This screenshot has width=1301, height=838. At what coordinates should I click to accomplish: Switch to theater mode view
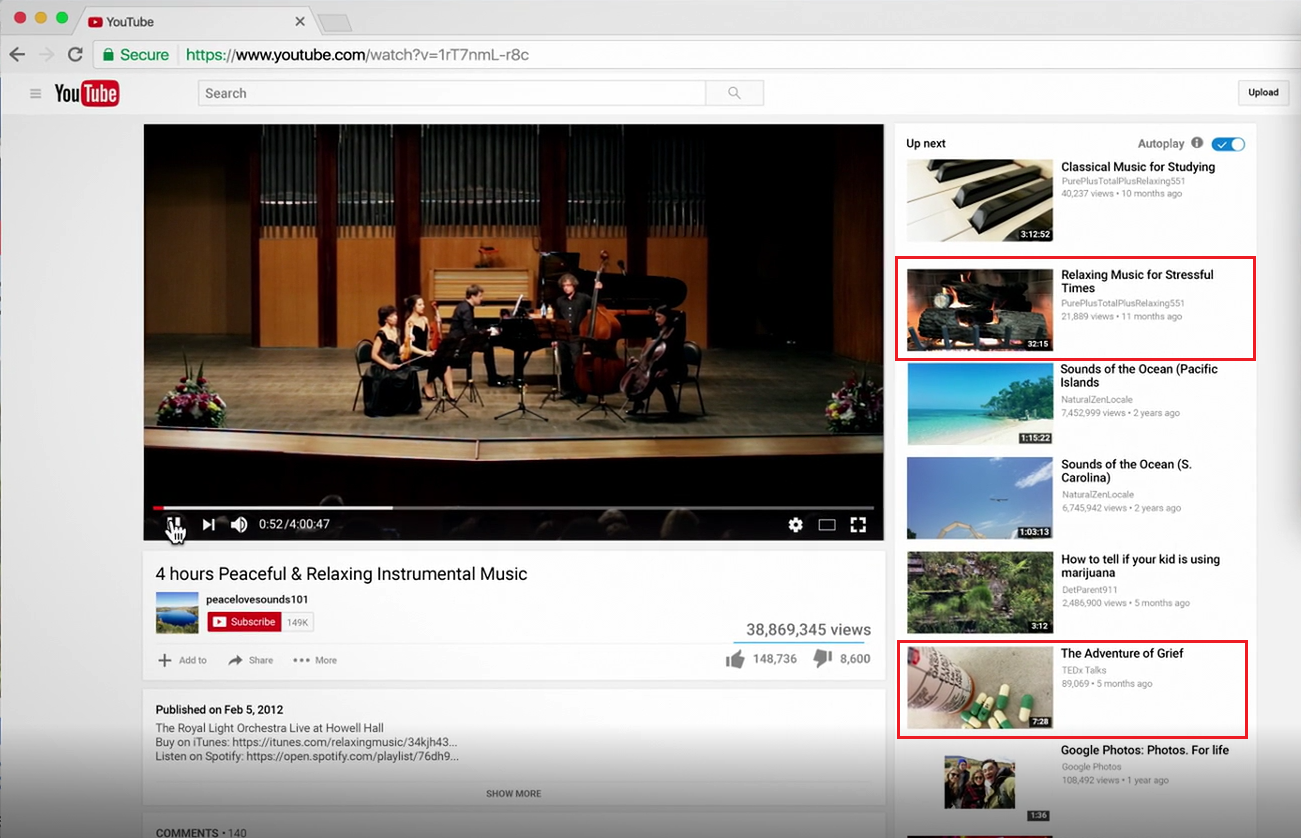point(827,525)
